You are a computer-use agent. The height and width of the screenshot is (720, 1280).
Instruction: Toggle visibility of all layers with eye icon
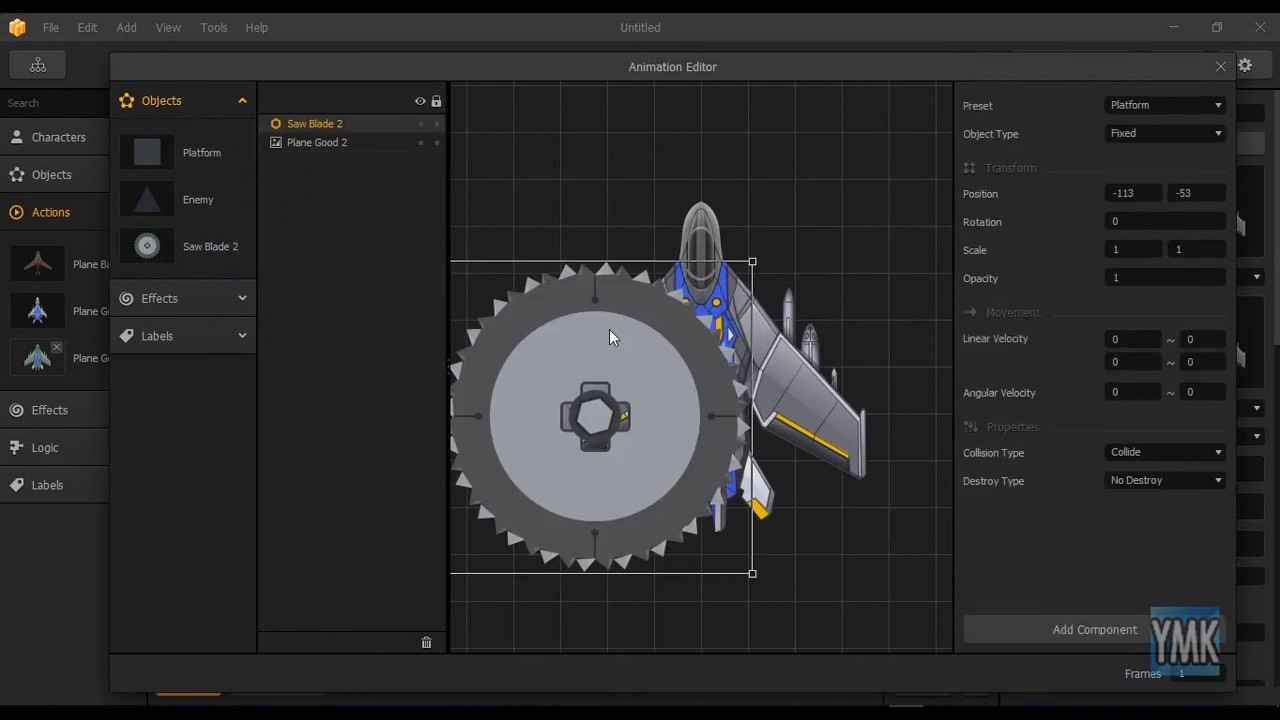click(420, 101)
